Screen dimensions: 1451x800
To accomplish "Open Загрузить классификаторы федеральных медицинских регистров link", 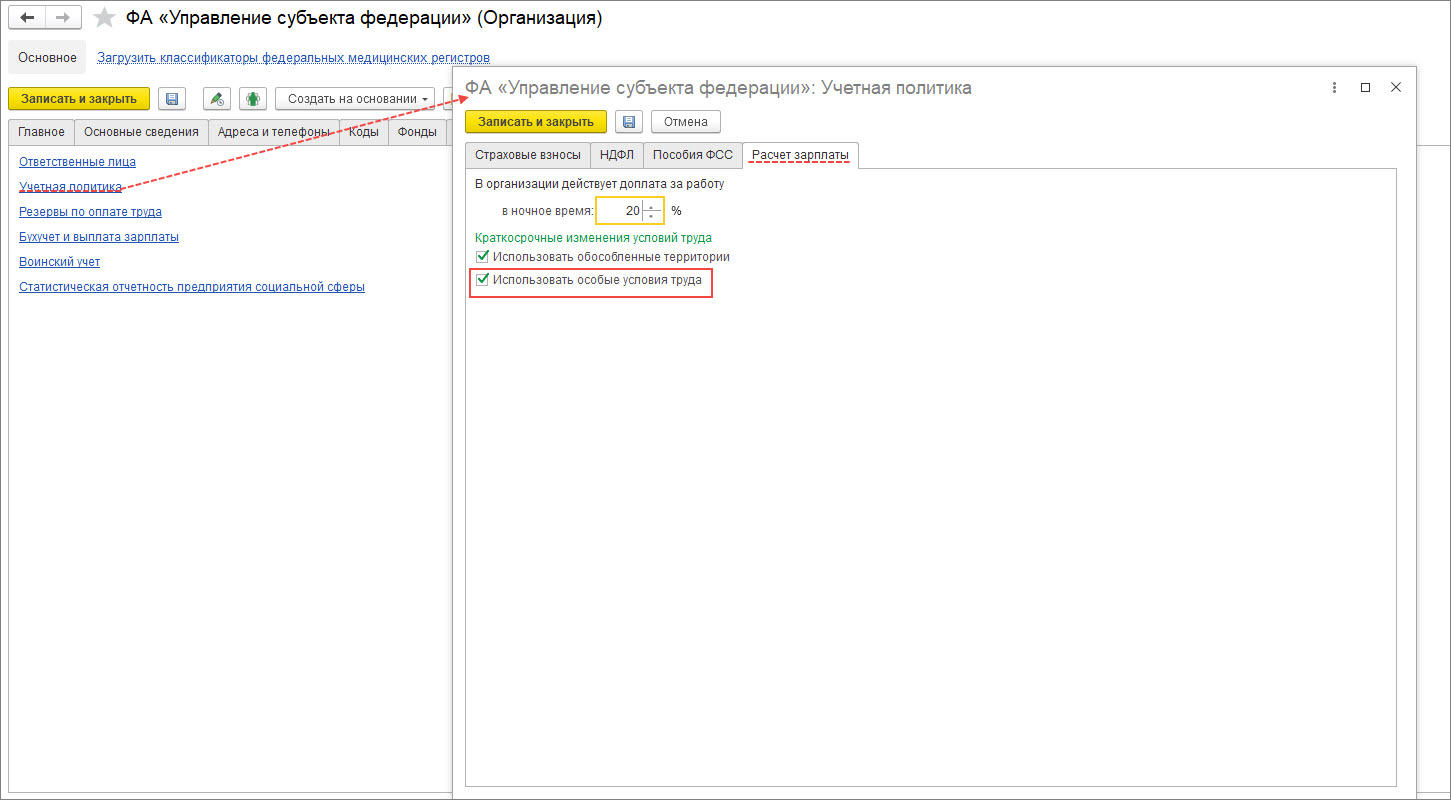I will [293, 58].
